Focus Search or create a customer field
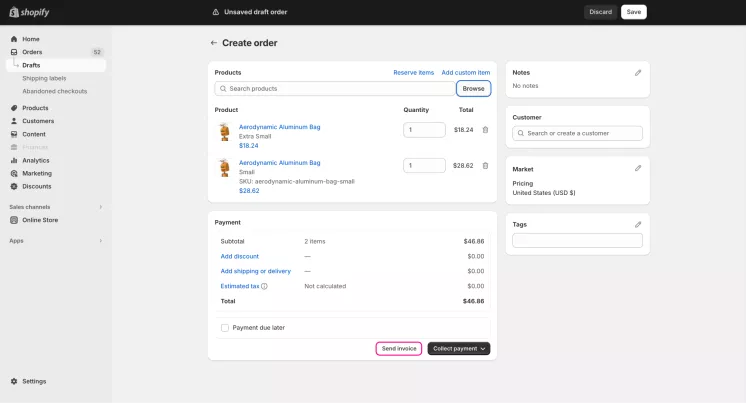 click(578, 133)
